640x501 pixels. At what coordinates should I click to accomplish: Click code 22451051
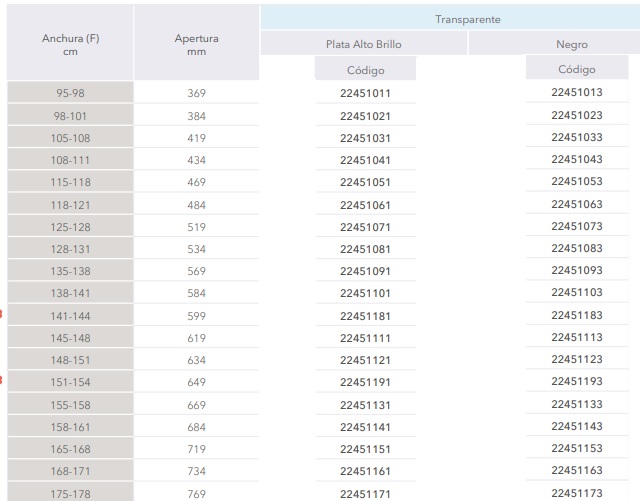pos(365,182)
